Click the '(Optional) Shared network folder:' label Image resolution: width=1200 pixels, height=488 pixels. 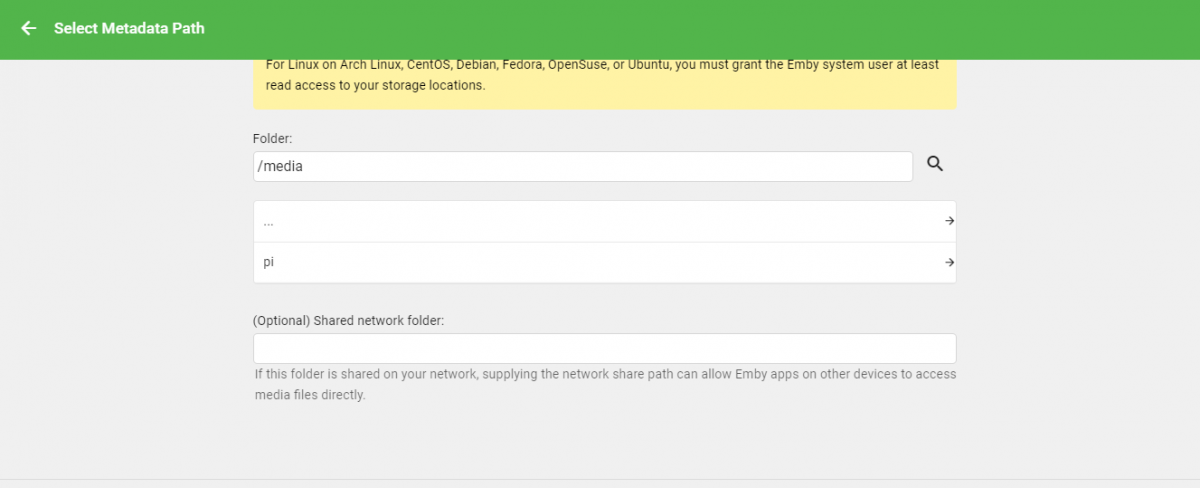point(348,321)
